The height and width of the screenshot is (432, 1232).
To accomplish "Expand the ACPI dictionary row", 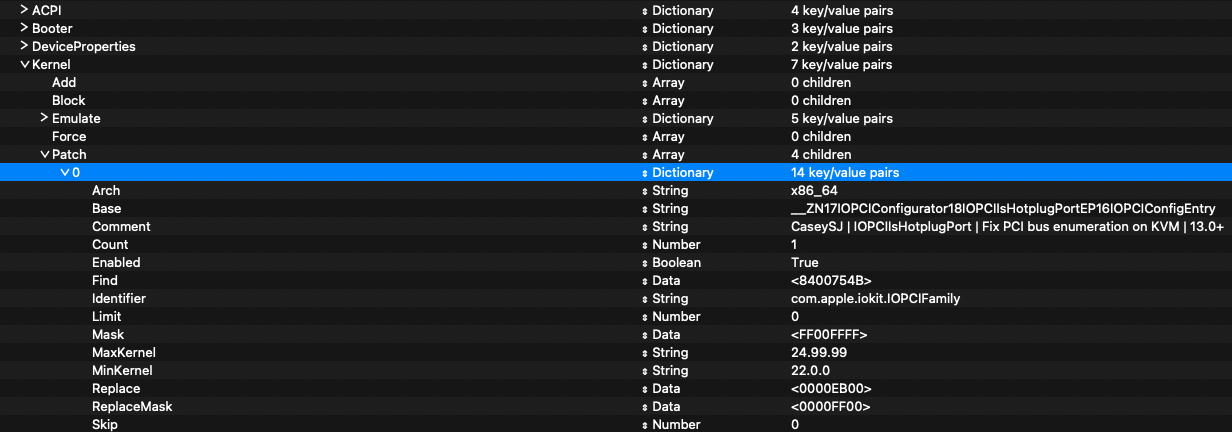I will [x=24, y=10].
